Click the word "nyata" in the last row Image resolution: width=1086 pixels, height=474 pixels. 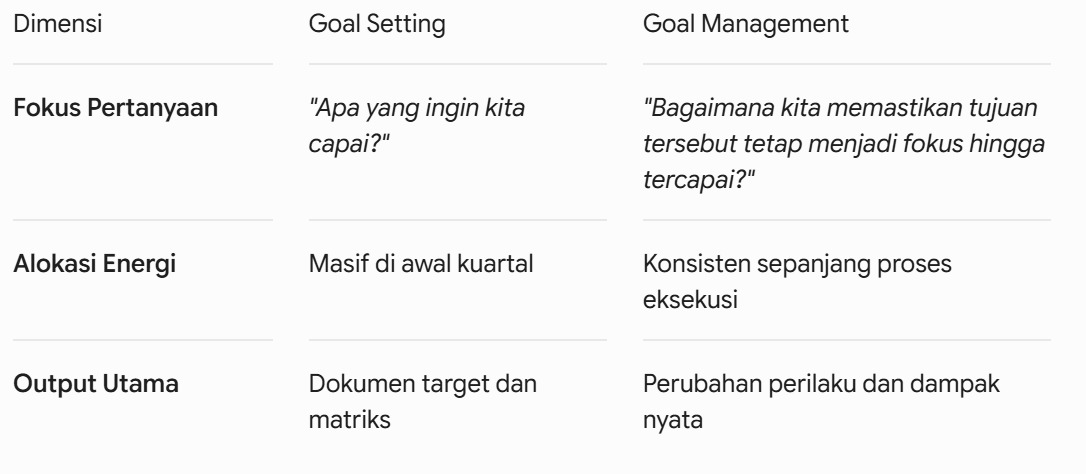click(x=673, y=421)
